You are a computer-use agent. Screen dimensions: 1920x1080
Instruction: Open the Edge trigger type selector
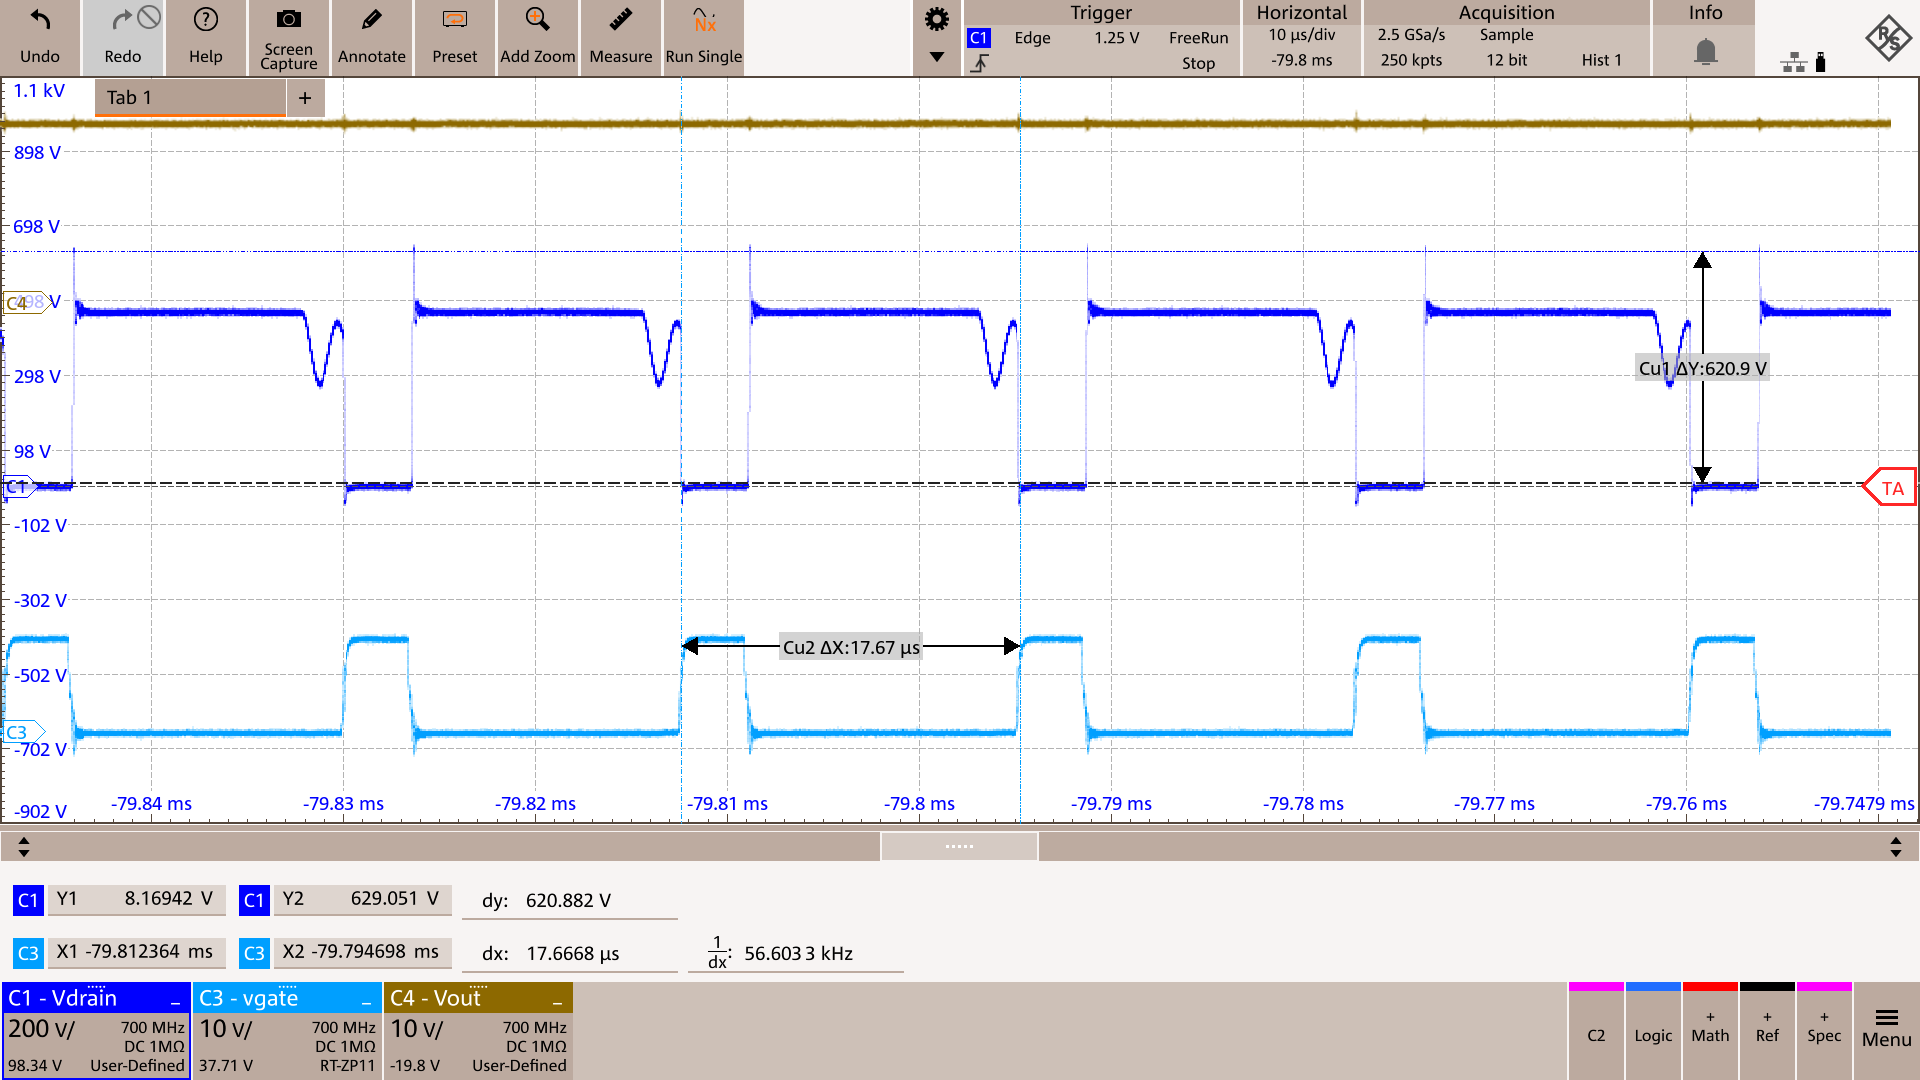pyautogui.click(x=1032, y=37)
